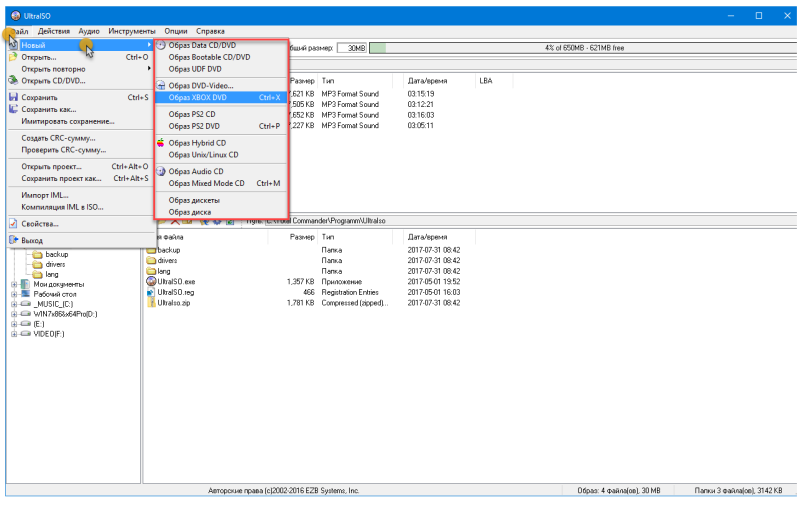This screenshot has height=505, width=800.
Task: Click the Save floppy disk icon
Action: [14, 97]
